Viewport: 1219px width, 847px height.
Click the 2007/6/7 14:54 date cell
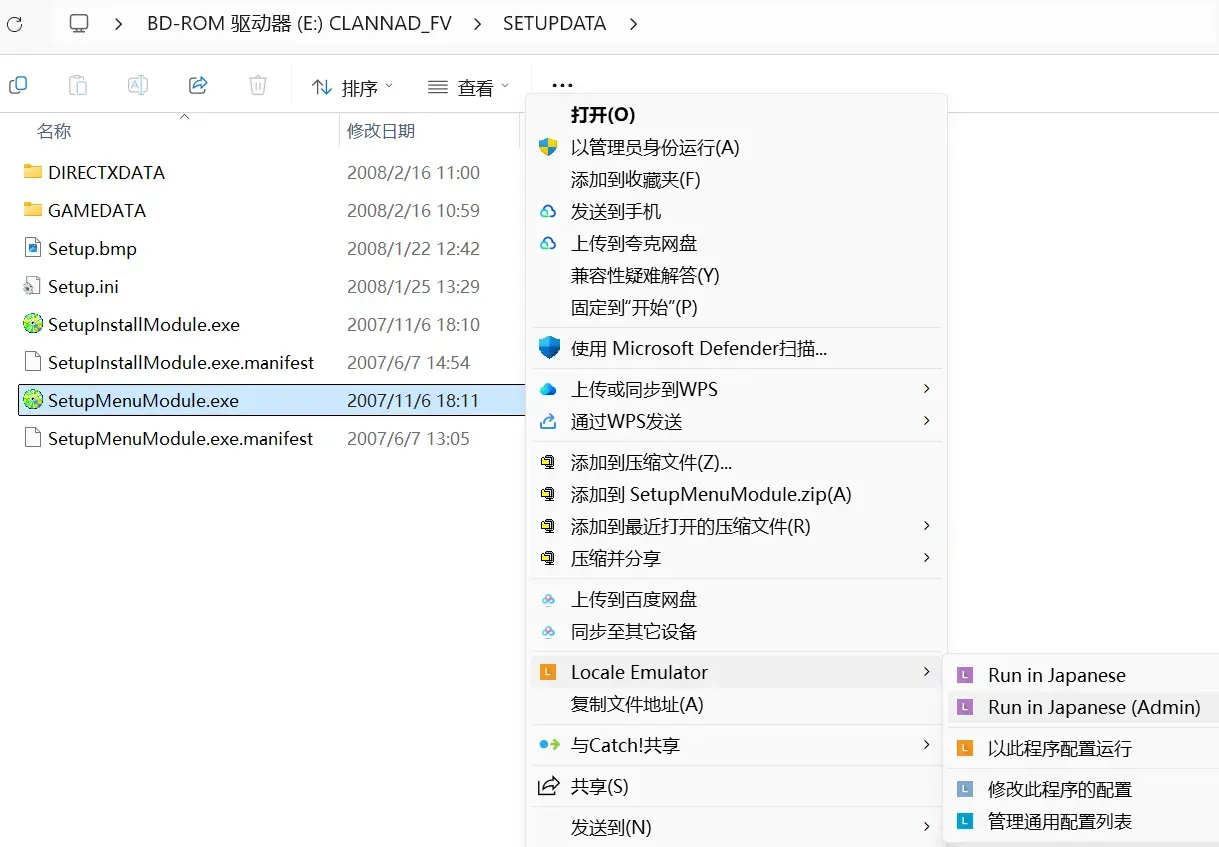pyautogui.click(x=408, y=362)
